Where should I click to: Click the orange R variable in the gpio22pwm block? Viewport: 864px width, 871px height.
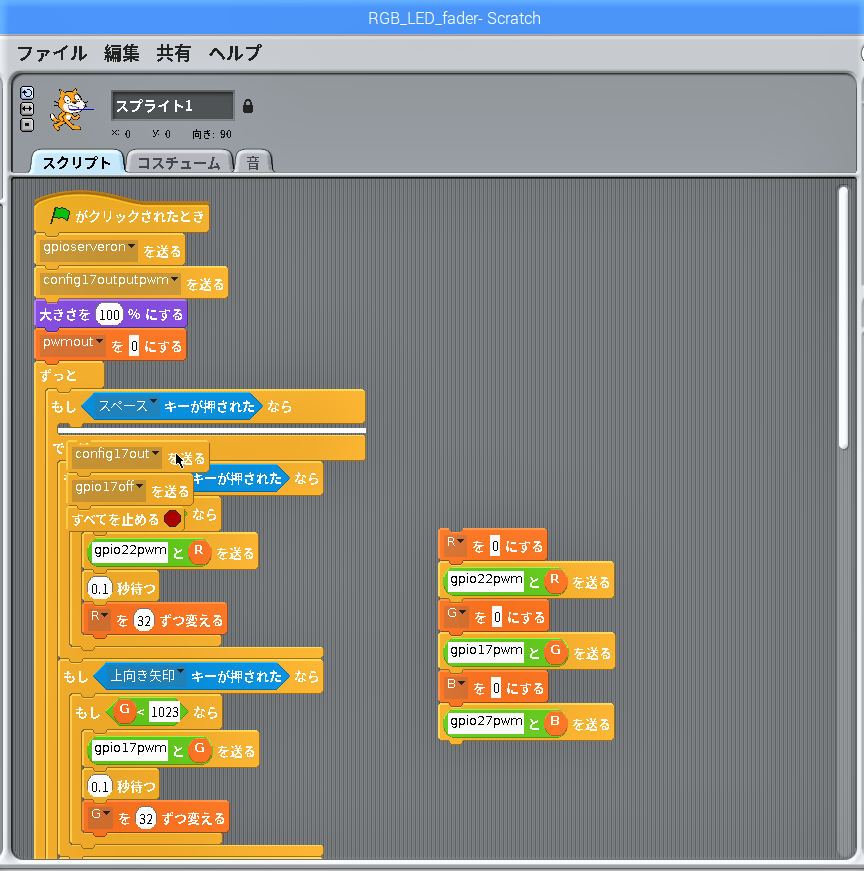(197, 550)
